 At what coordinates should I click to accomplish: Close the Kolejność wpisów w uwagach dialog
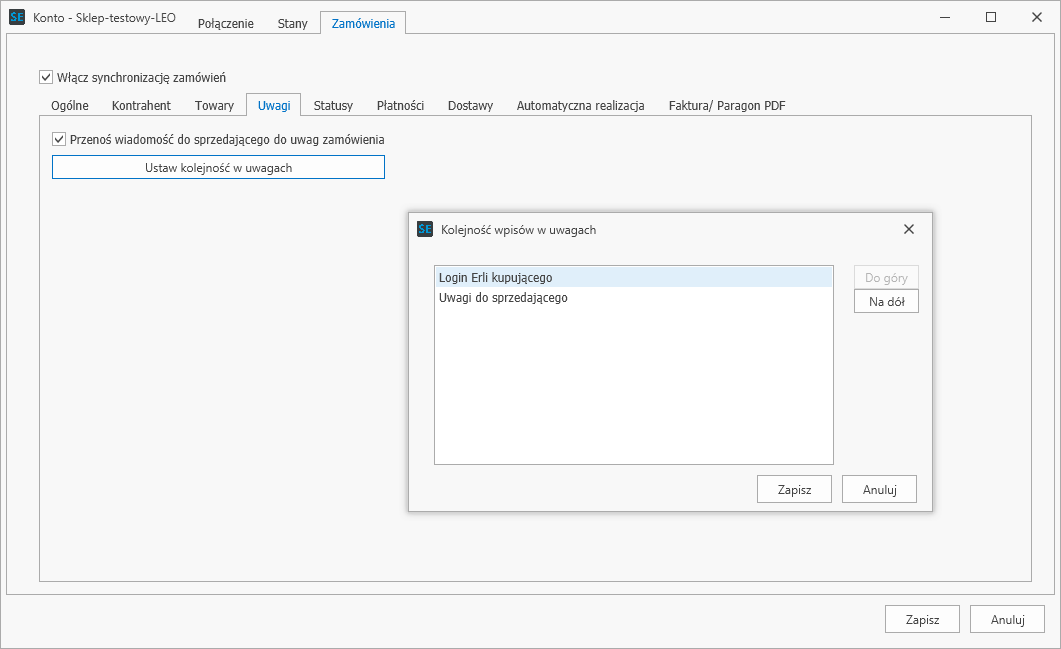[909, 229]
